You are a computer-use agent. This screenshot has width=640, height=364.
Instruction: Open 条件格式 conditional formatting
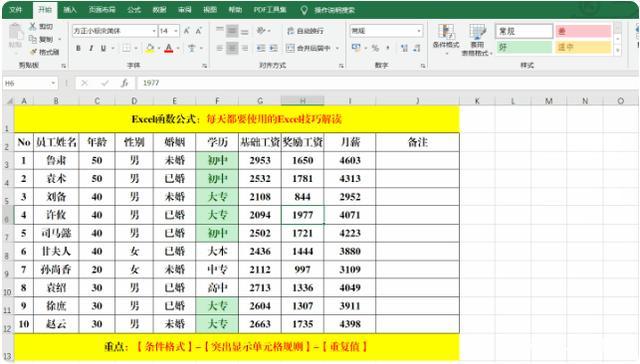tap(446, 39)
